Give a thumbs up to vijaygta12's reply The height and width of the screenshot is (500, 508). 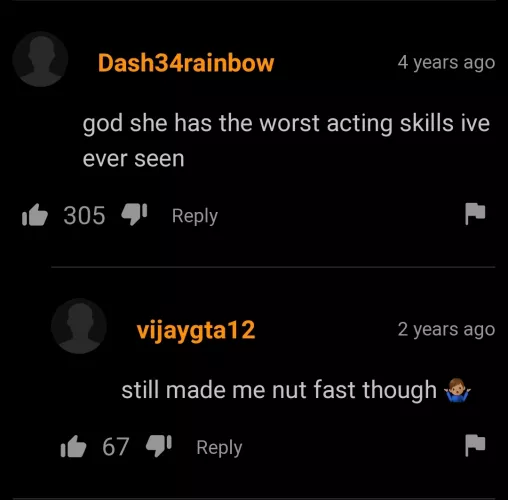(x=73, y=446)
